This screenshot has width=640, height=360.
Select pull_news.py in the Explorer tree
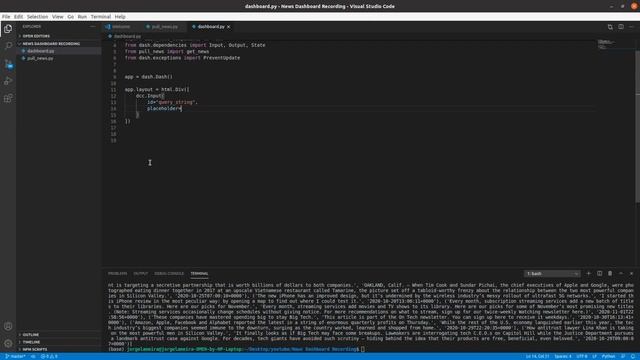(58, 58)
